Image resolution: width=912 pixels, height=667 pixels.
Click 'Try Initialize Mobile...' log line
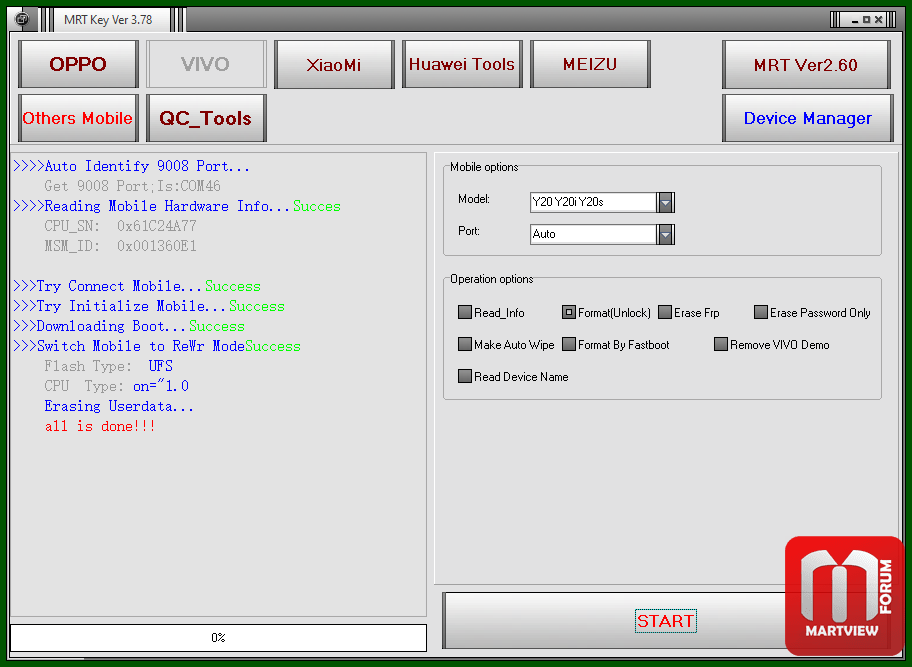[x=149, y=306]
